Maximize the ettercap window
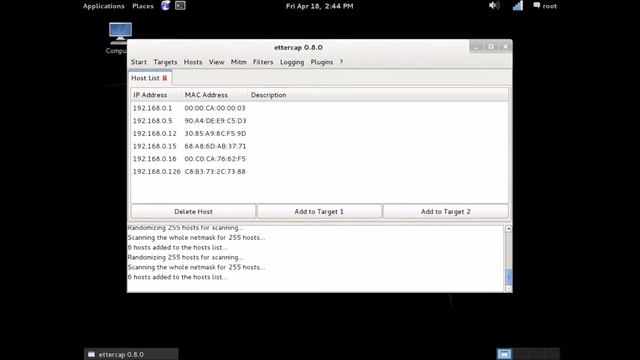640x360 pixels. [x=491, y=47]
